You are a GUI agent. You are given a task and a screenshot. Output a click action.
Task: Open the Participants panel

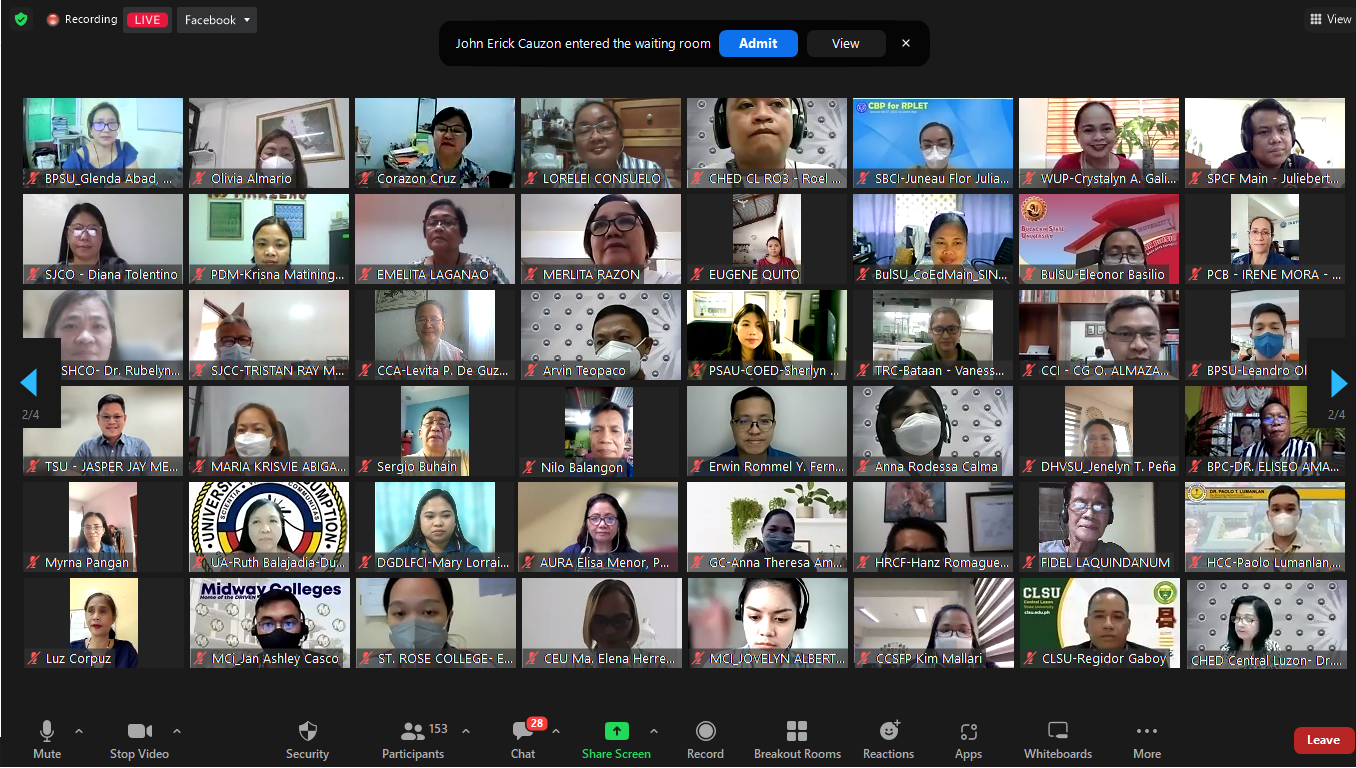[413, 740]
